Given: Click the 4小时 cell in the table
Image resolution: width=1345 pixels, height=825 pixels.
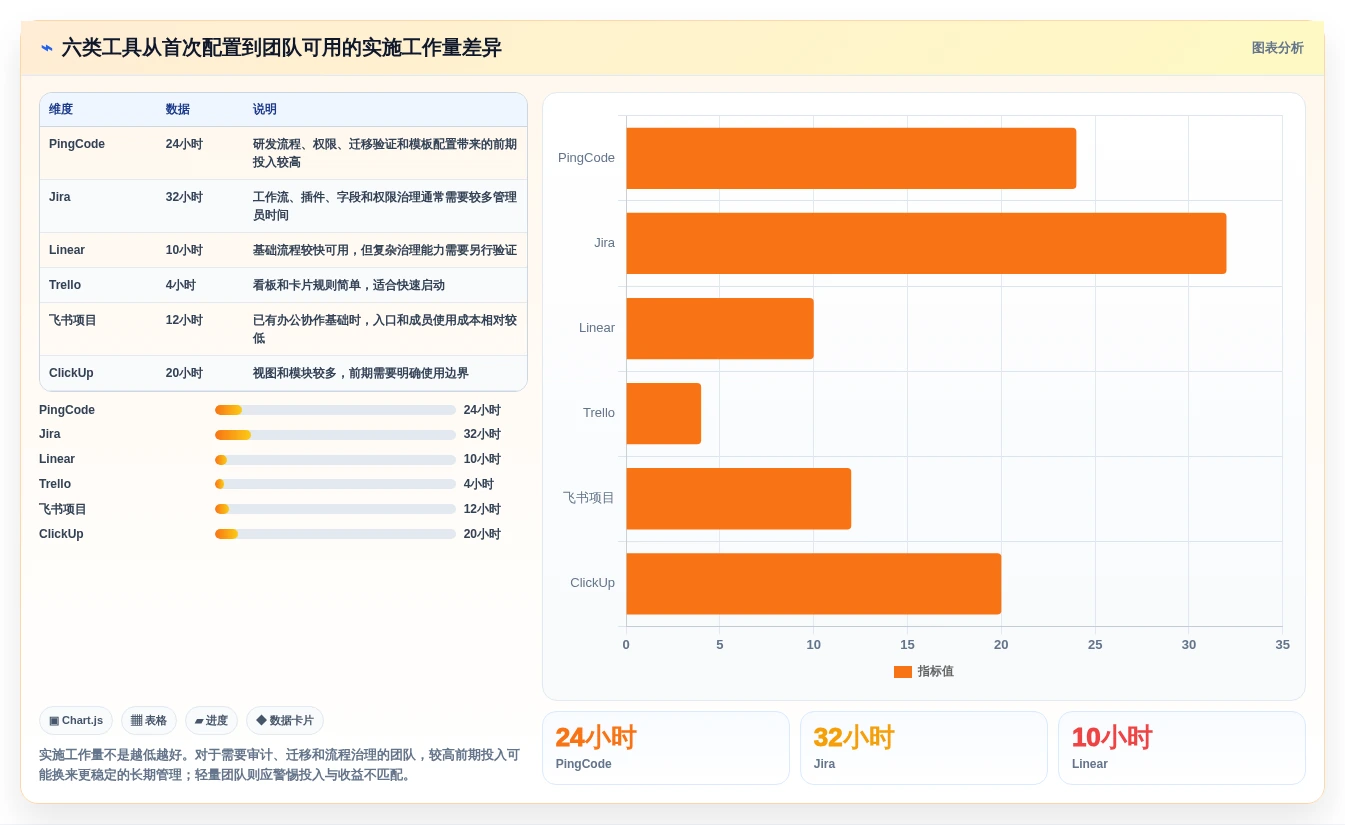Looking at the screenshot, I should [181, 285].
